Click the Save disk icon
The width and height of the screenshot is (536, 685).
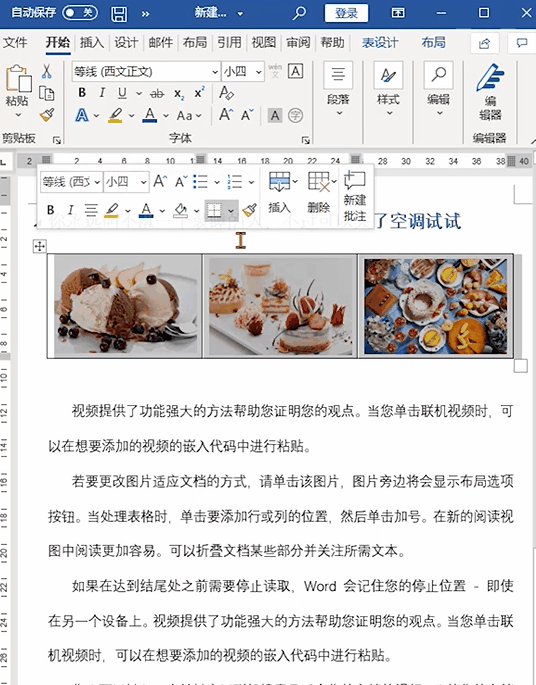[x=119, y=14]
